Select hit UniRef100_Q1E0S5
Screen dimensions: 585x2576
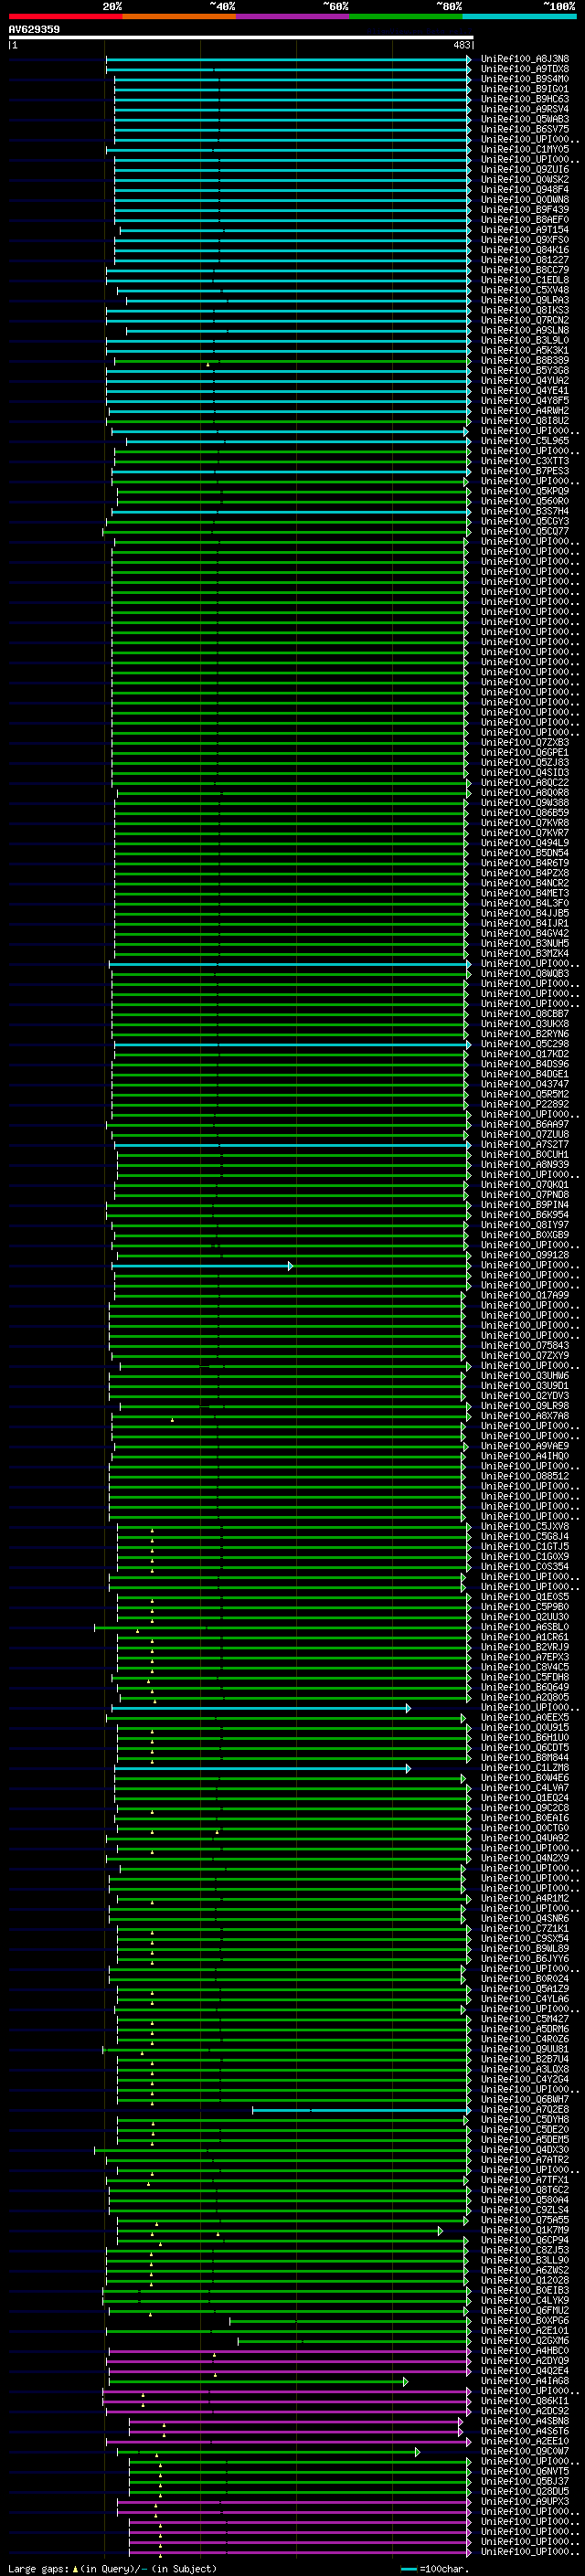[x=525, y=1597]
